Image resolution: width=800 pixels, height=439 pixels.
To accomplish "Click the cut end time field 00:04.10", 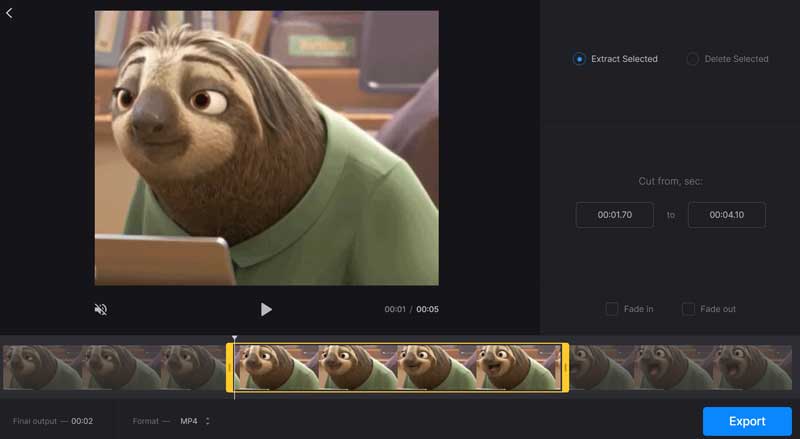I will [727, 215].
